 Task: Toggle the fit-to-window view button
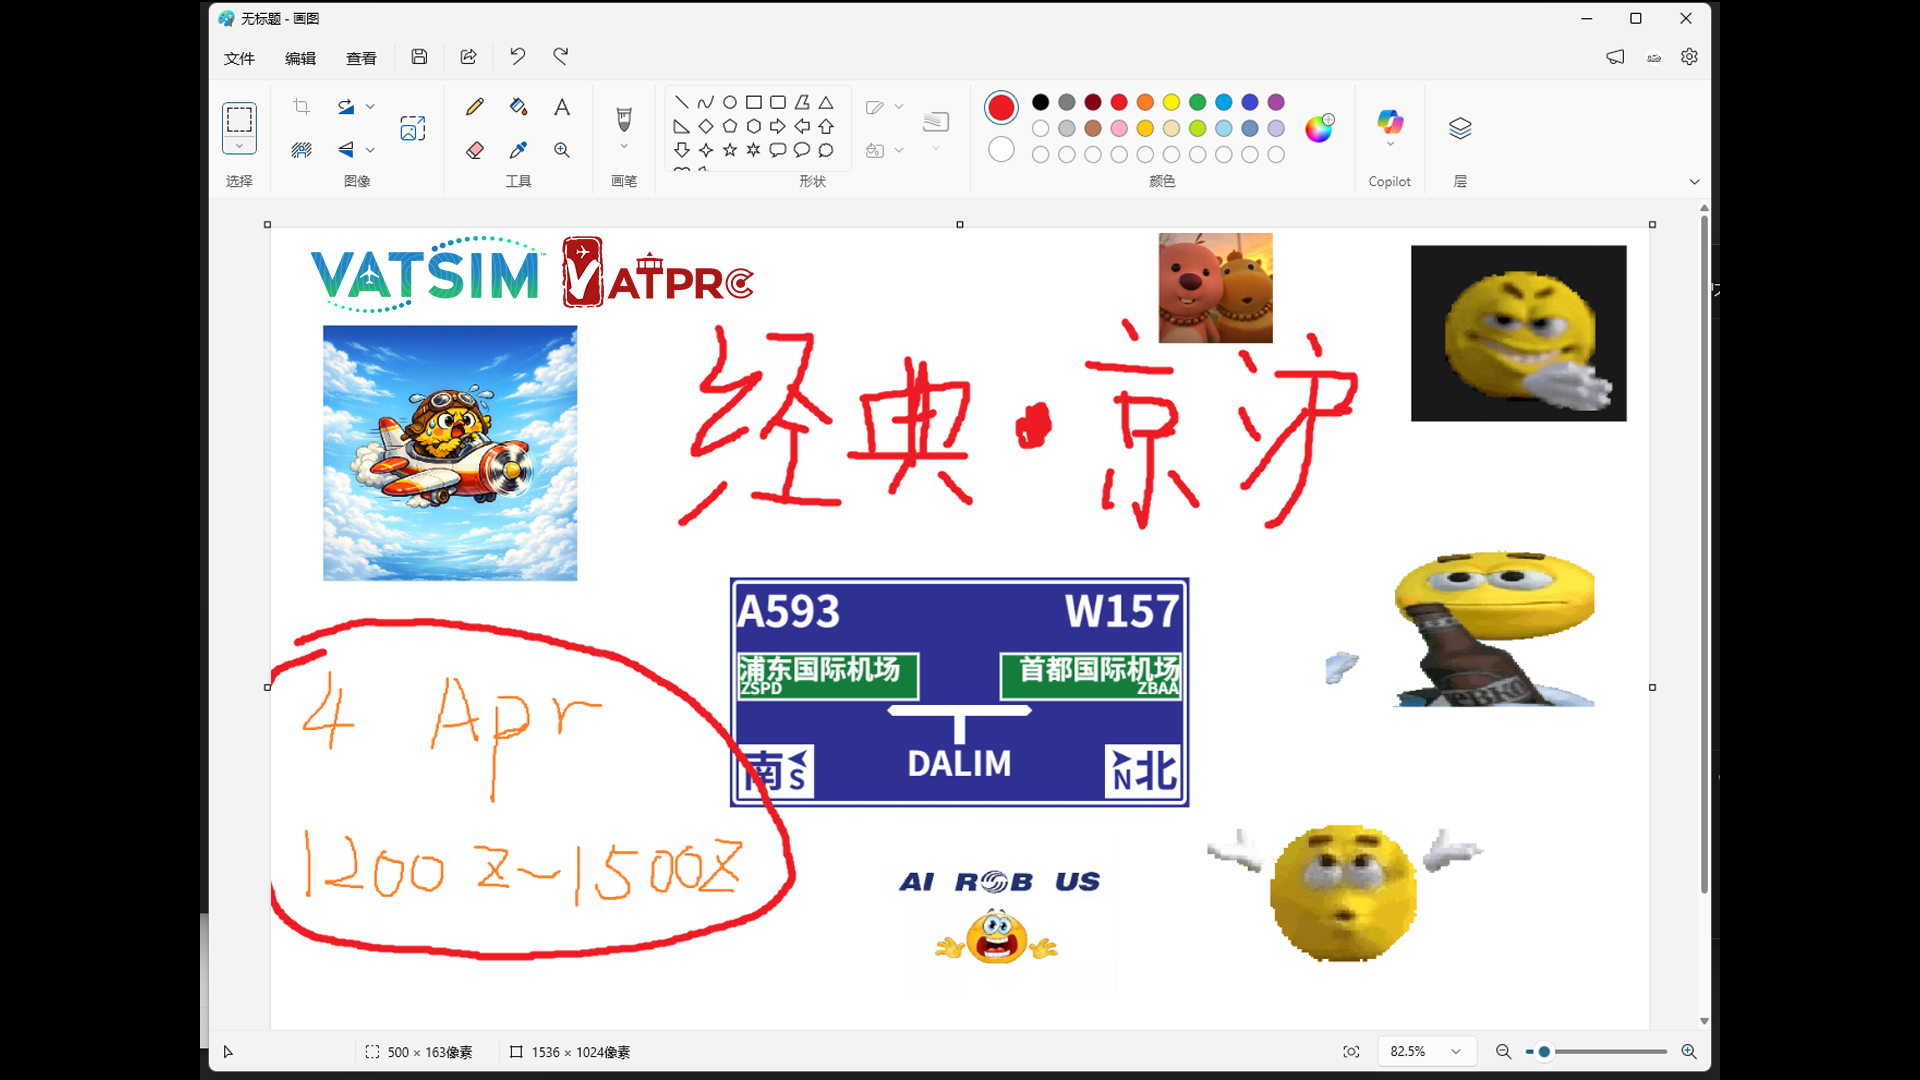coord(1351,1051)
